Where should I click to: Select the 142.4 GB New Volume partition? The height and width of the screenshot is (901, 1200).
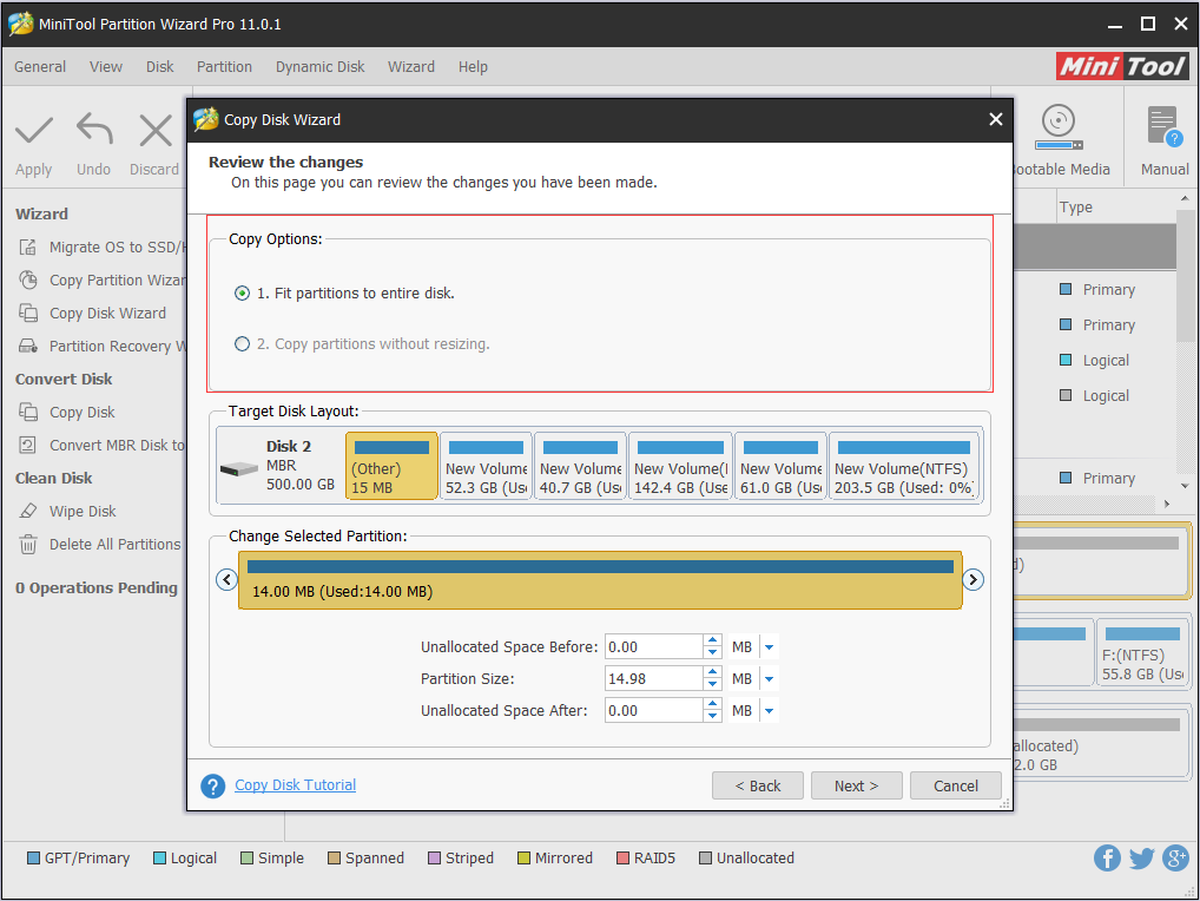tap(681, 466)
